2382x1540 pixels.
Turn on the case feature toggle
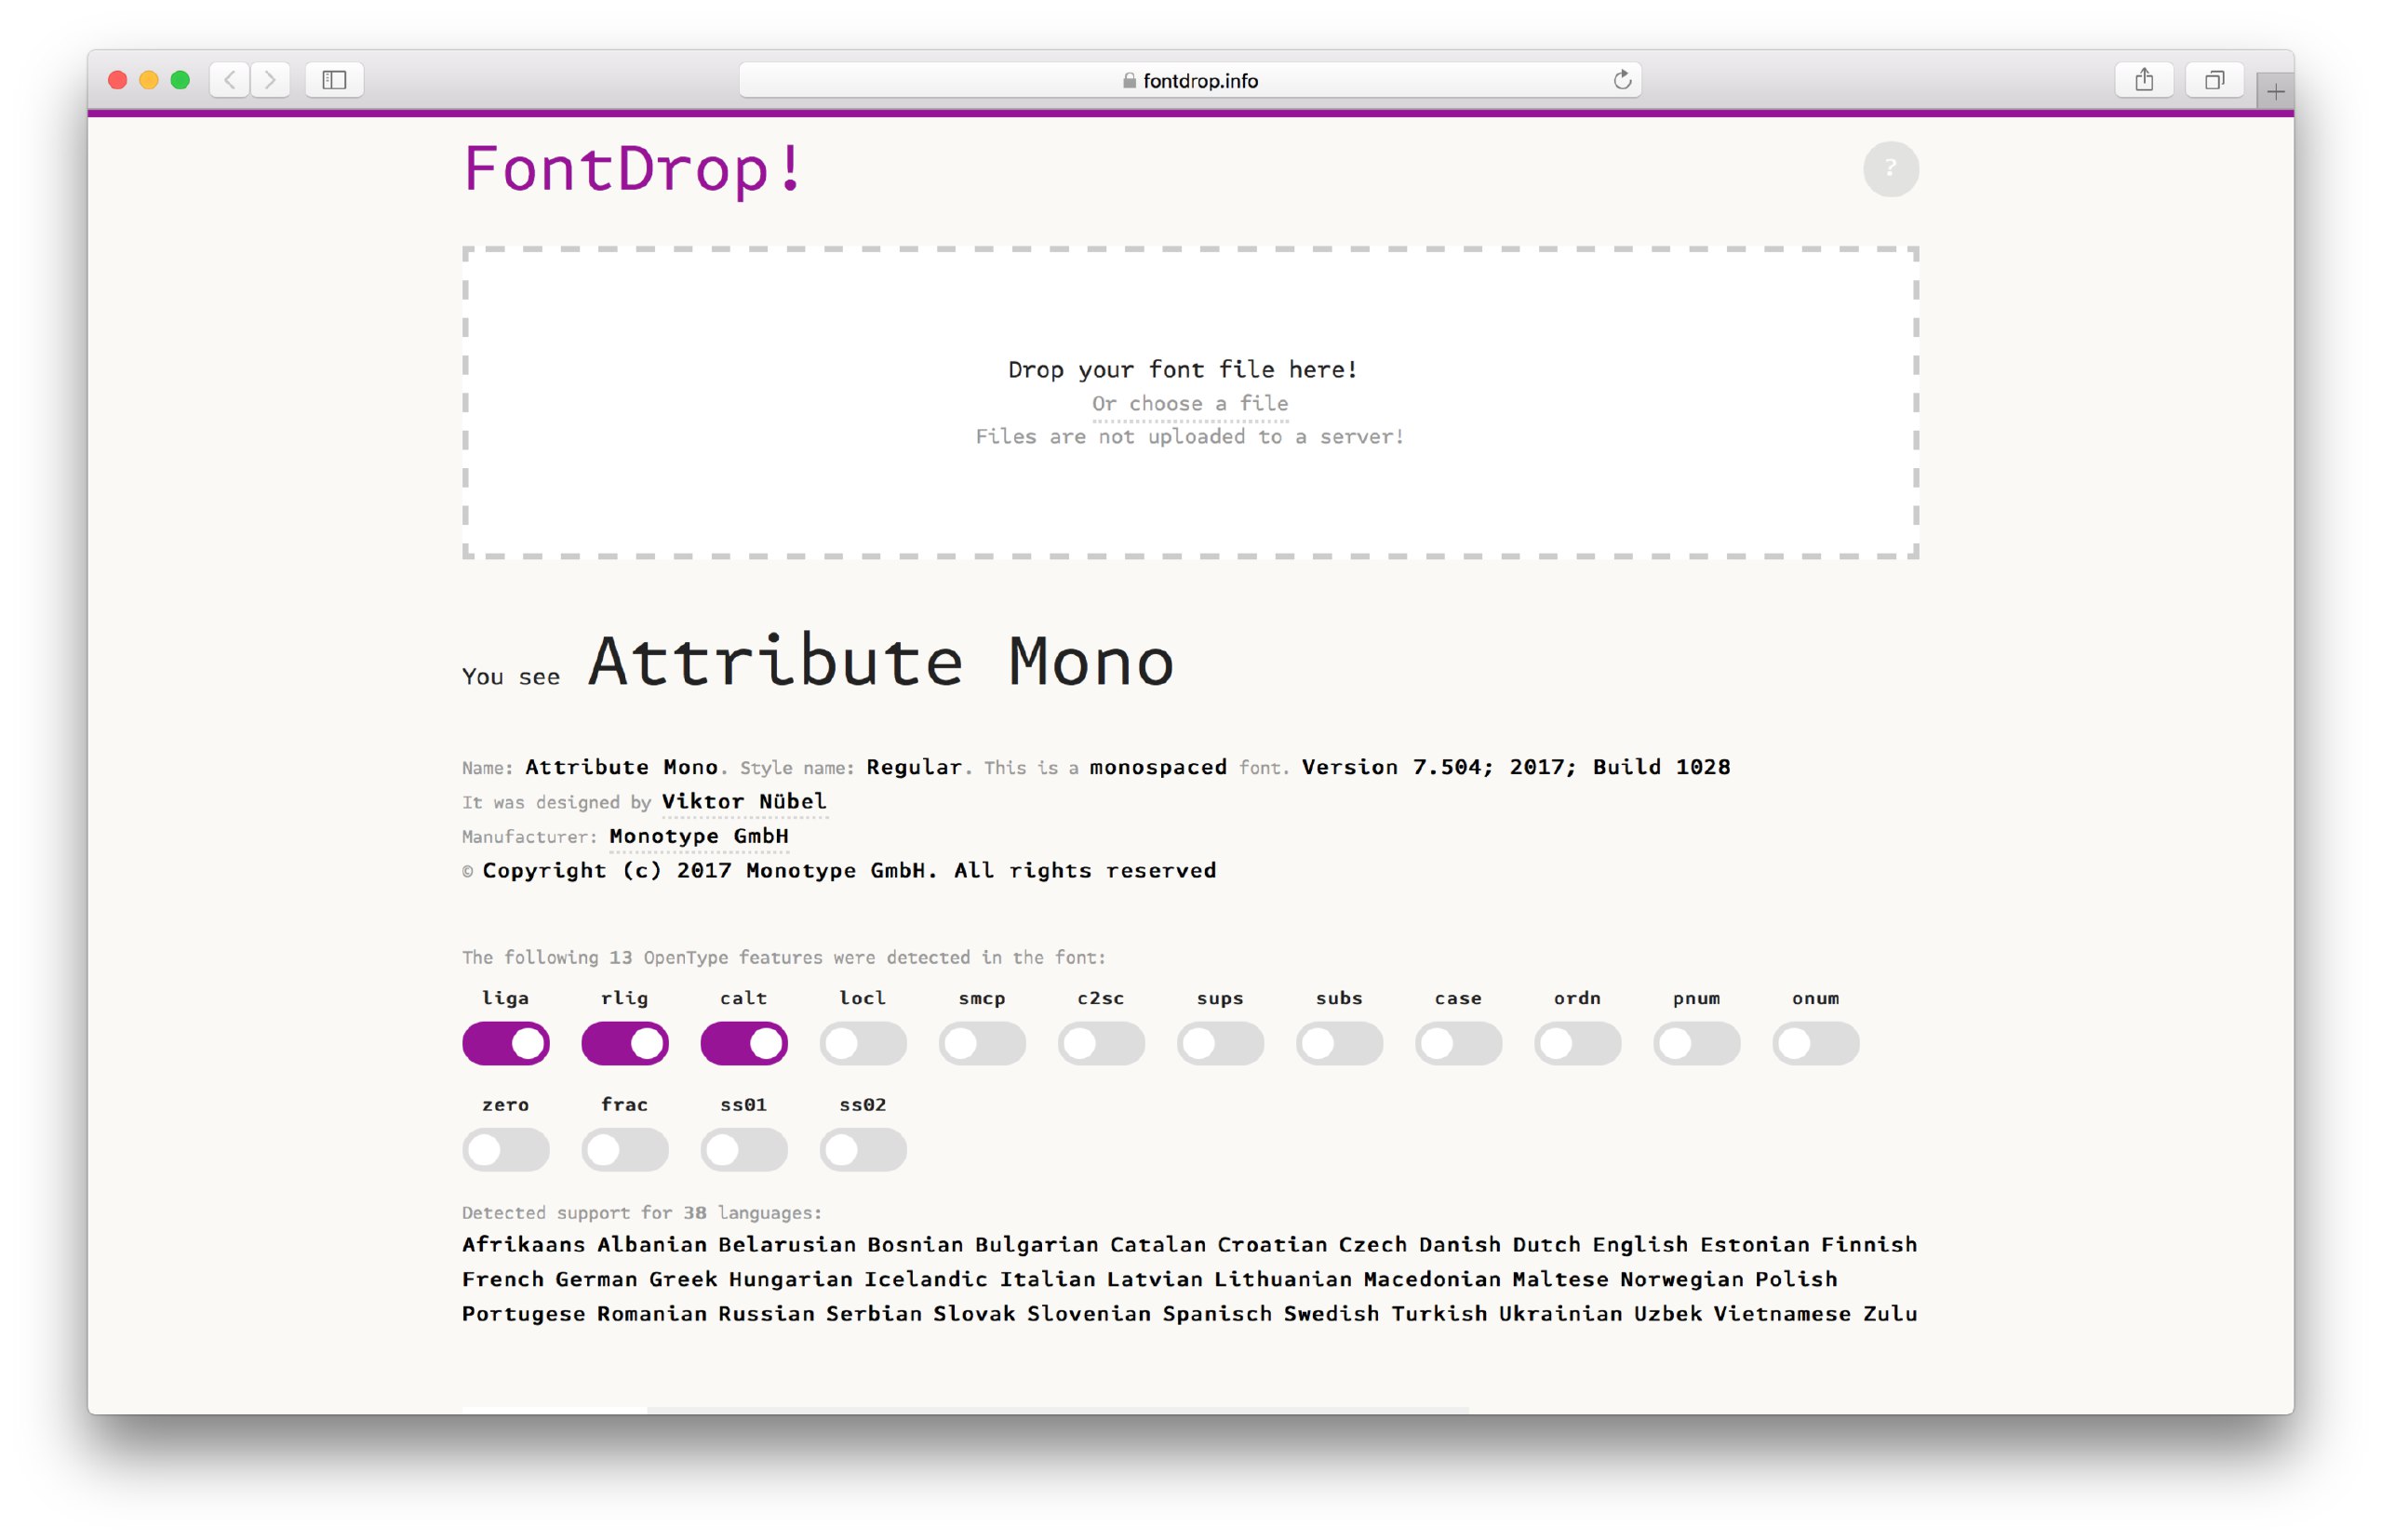tap(1458, 1043)
